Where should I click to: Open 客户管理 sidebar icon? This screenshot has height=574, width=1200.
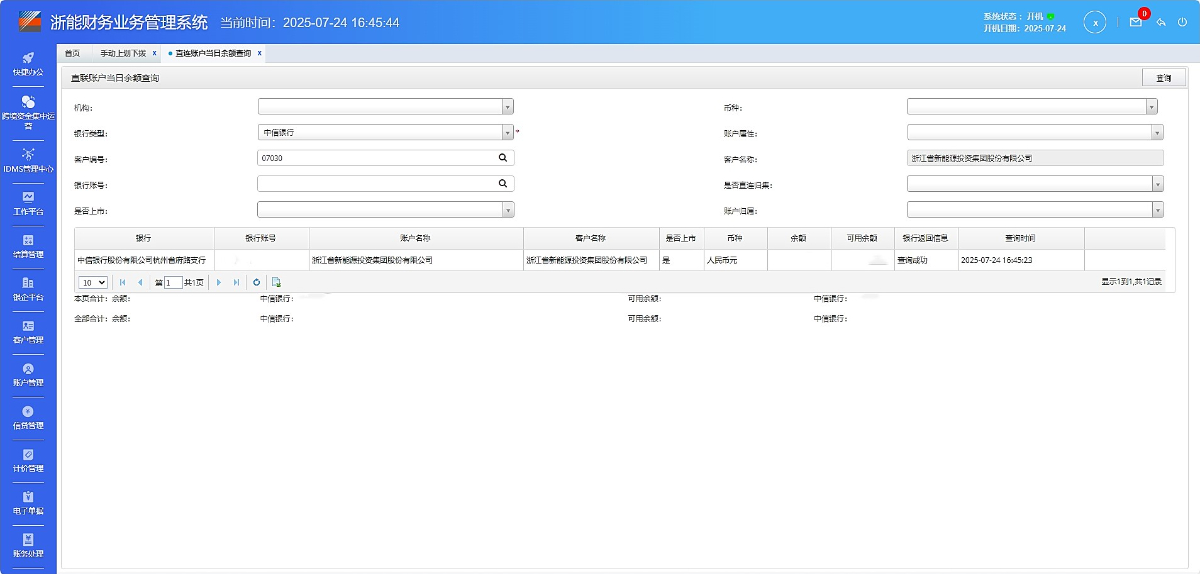pos(28,331)
